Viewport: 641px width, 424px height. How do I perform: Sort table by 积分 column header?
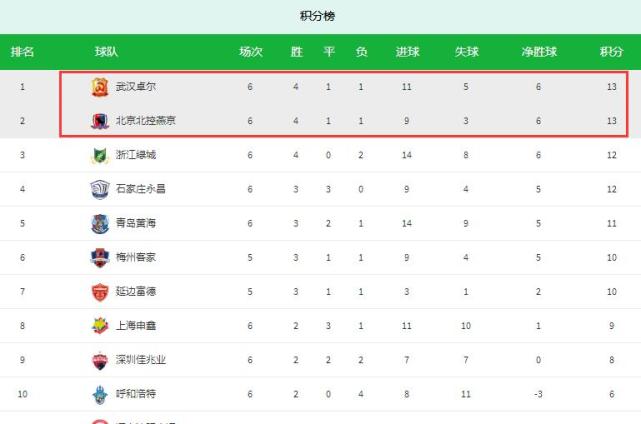(x=612, y=52)
